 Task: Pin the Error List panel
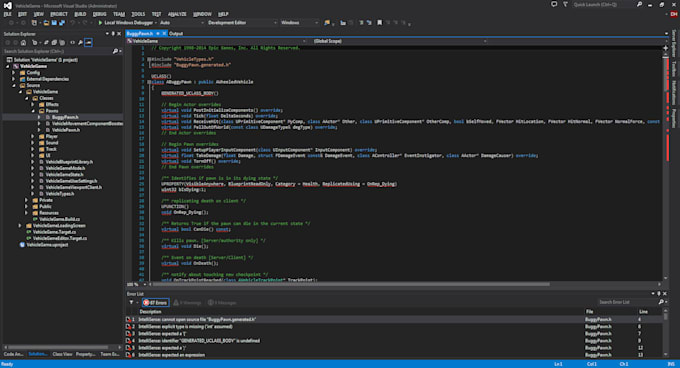(x=659, y=294)
